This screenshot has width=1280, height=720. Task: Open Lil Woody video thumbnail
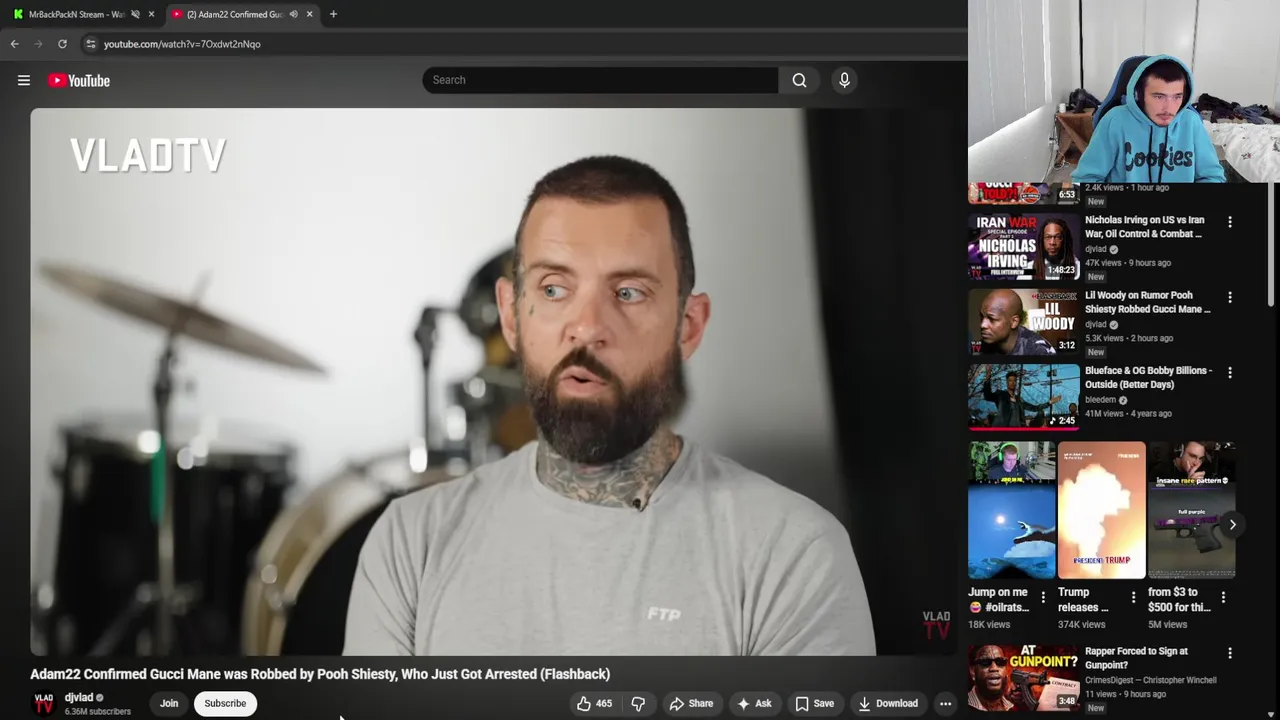(1023, 322)
